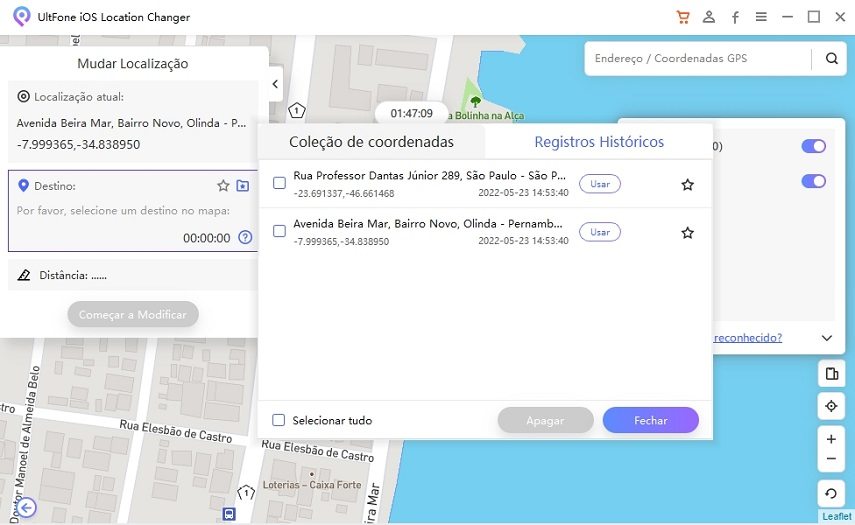Check the Rua Professor Dantas Júnior entry
Viewport: 855px width, 525px height.
click(x=279, y=183)
